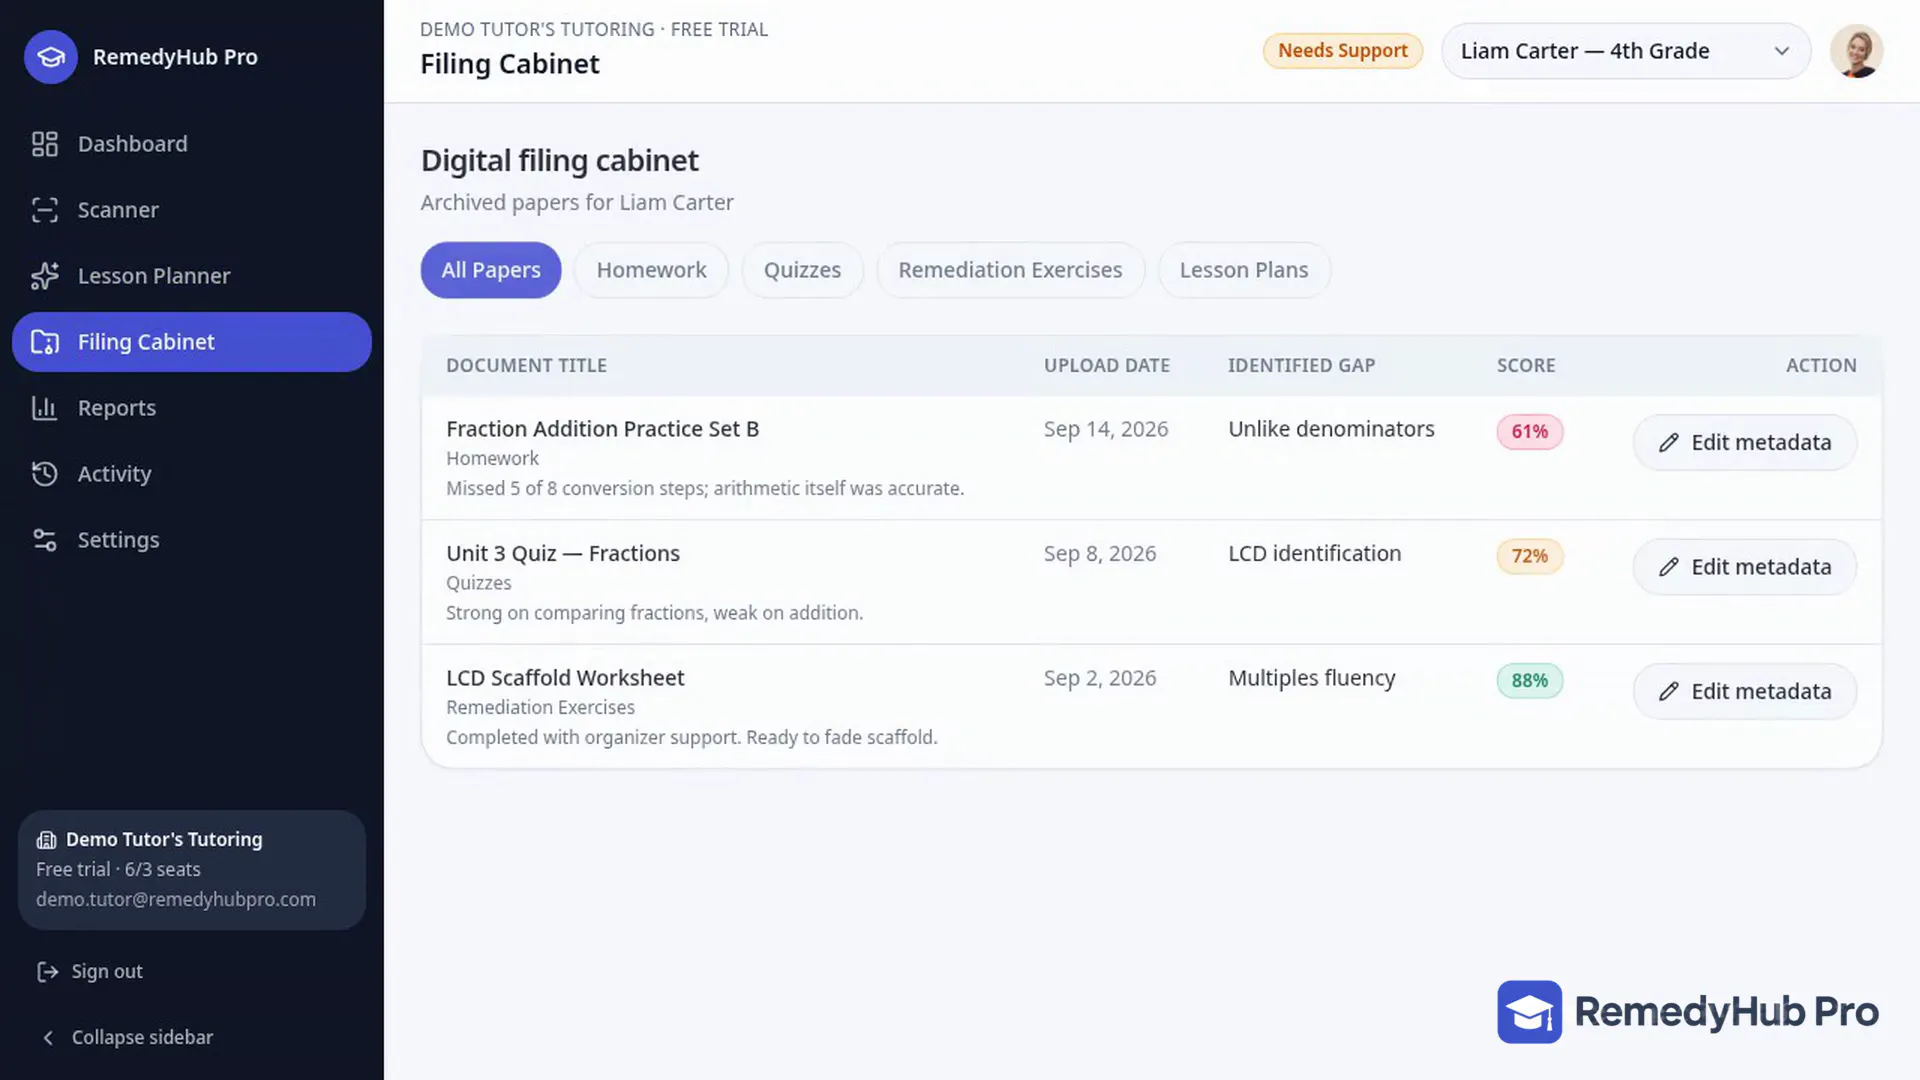This screenshot has height=1080, width=1920.
Task: Open the Dashboard grid icon
Action: point(45,144)
